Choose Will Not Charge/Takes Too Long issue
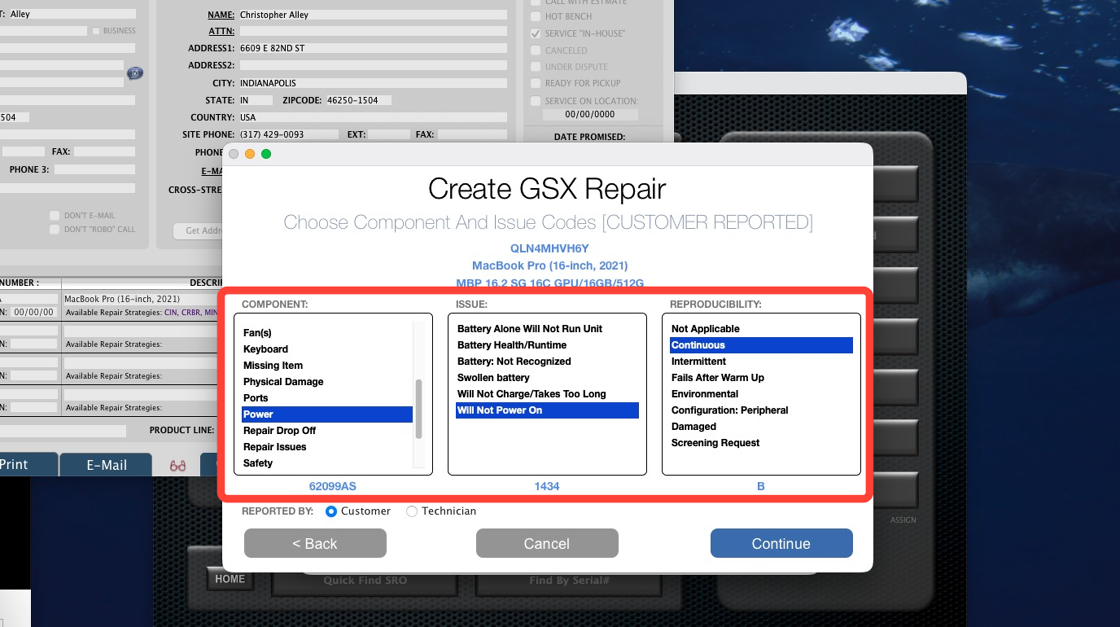The height and width of the screenshot is (627, 1120). pos(547,394)
